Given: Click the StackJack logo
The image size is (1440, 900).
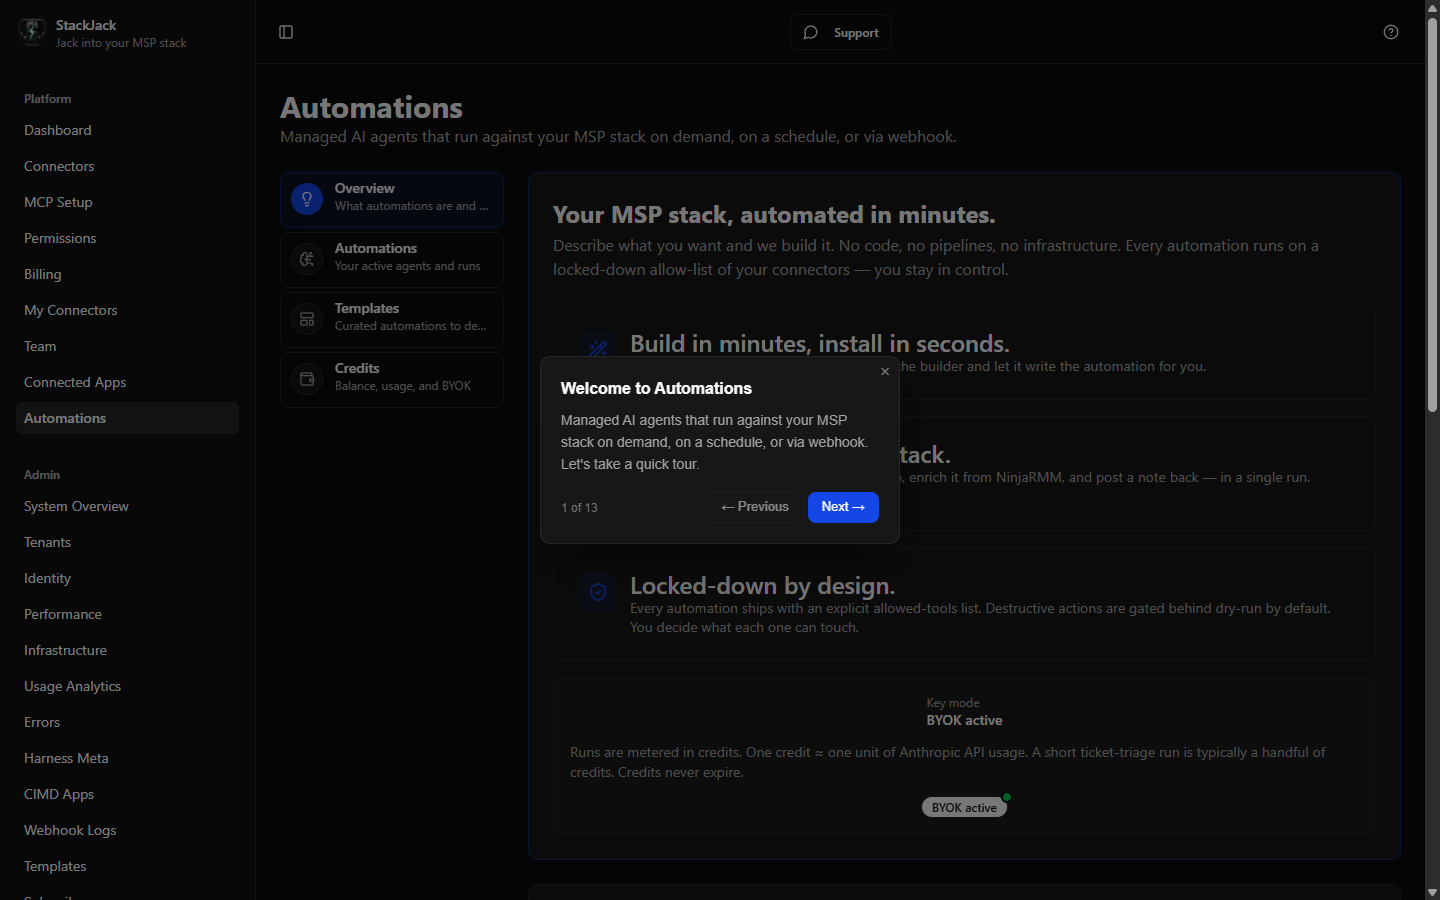Looking at the screenshot, I should point(32,32).
